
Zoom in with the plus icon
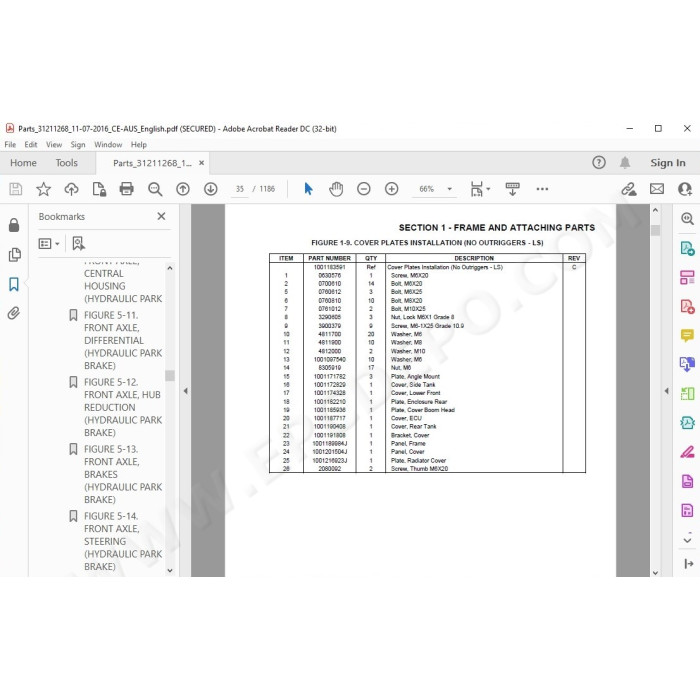point(392,189)
